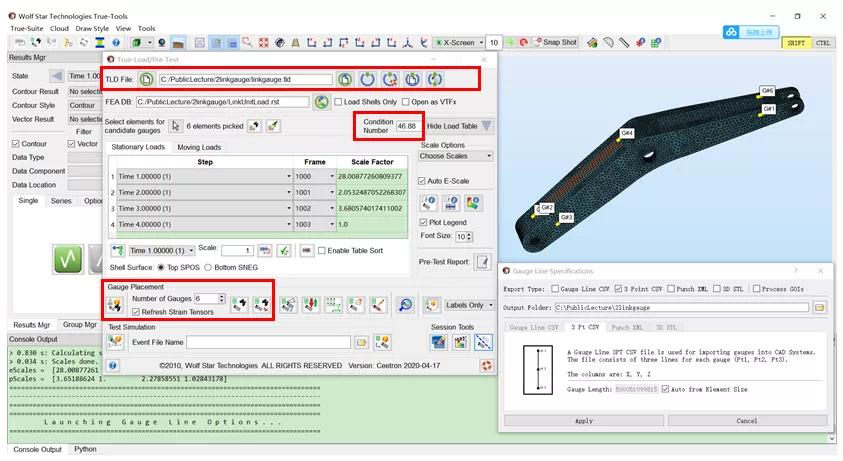Click the fit view red arrows toolbar icon

tap(263, 42)
